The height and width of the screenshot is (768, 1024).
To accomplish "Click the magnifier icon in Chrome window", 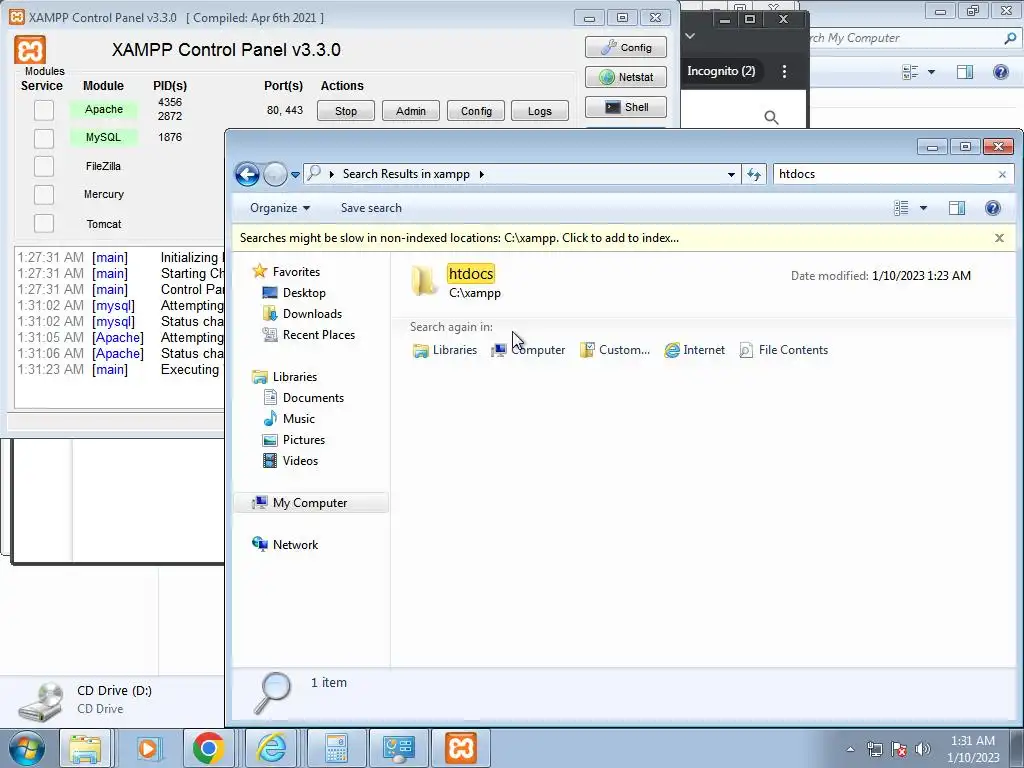I will pos(771,118).
